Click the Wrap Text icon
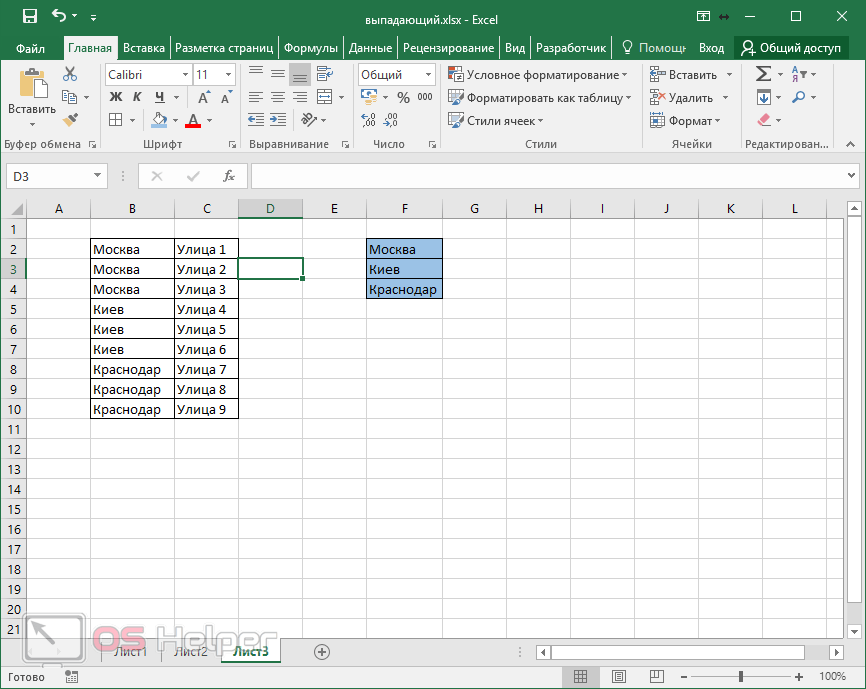The height and width of the screenshot is (689, 866). click(324, 74)
